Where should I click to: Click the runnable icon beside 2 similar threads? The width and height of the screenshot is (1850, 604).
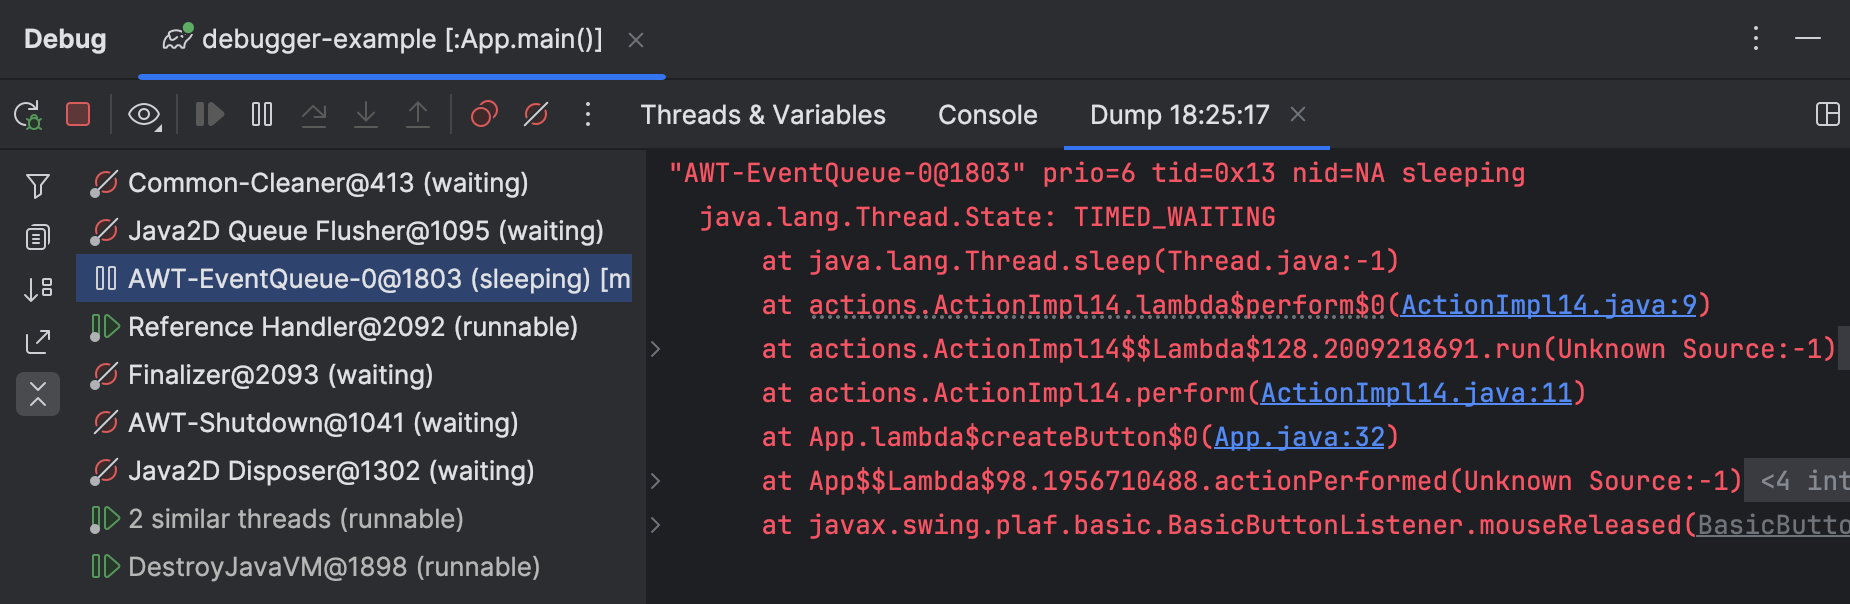pyautogui.click(x=105, y=519)
